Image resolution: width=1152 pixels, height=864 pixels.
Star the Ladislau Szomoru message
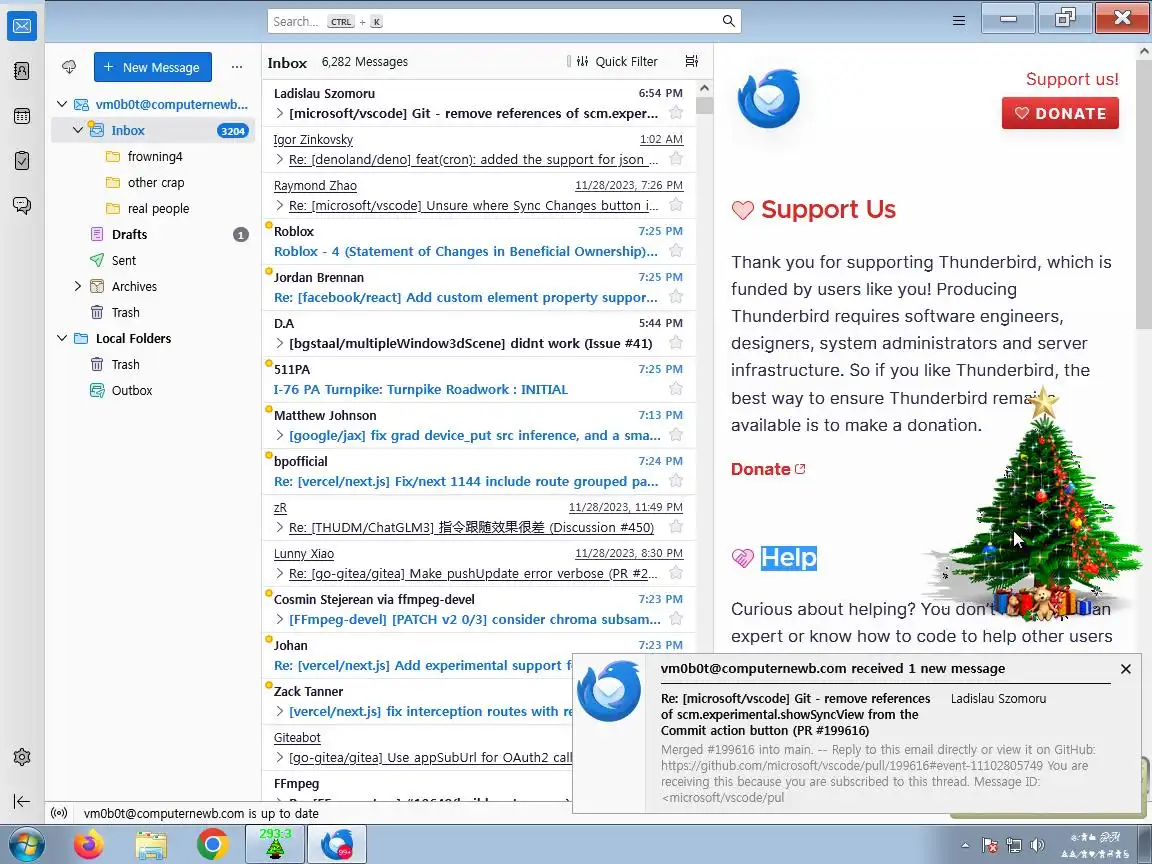pyautogui.click(x=676, y=112)
